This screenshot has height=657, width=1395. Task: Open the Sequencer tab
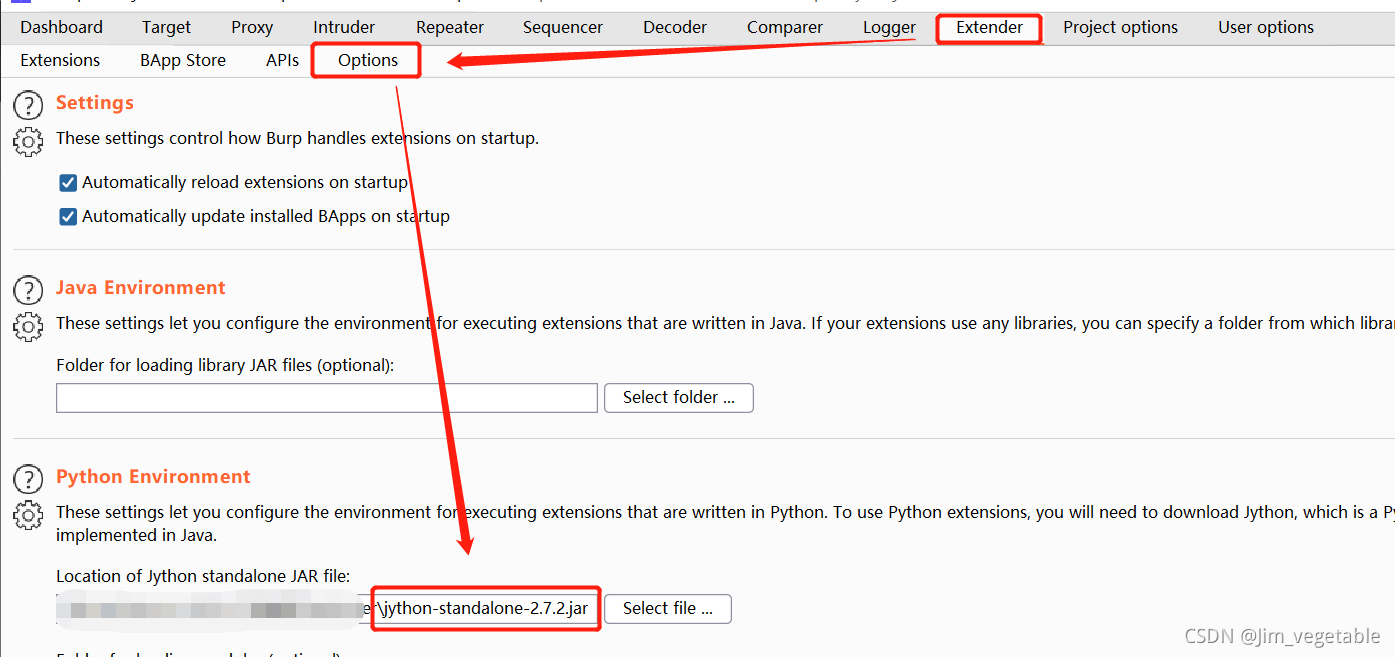563,27
